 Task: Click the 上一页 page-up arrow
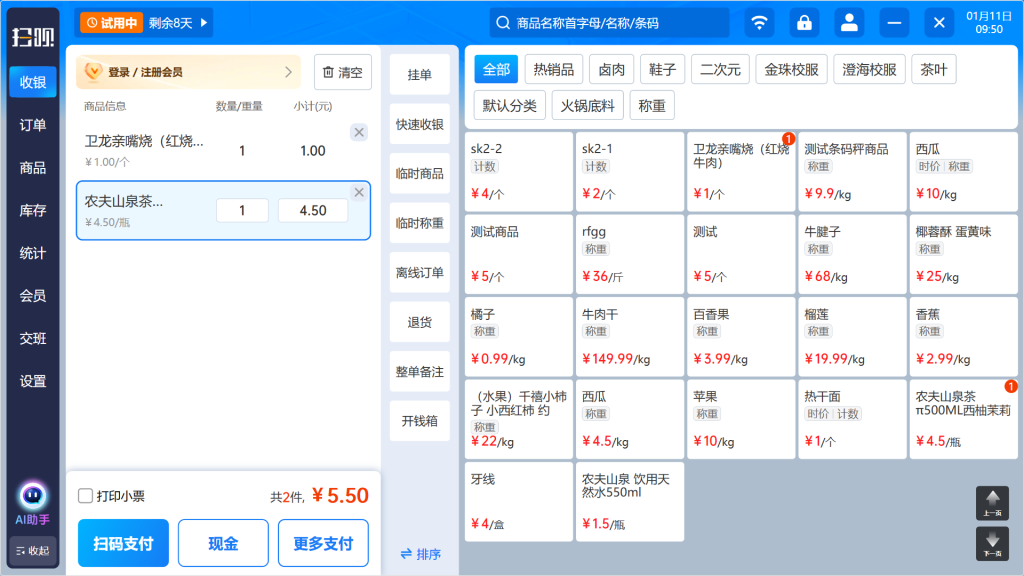992,502
